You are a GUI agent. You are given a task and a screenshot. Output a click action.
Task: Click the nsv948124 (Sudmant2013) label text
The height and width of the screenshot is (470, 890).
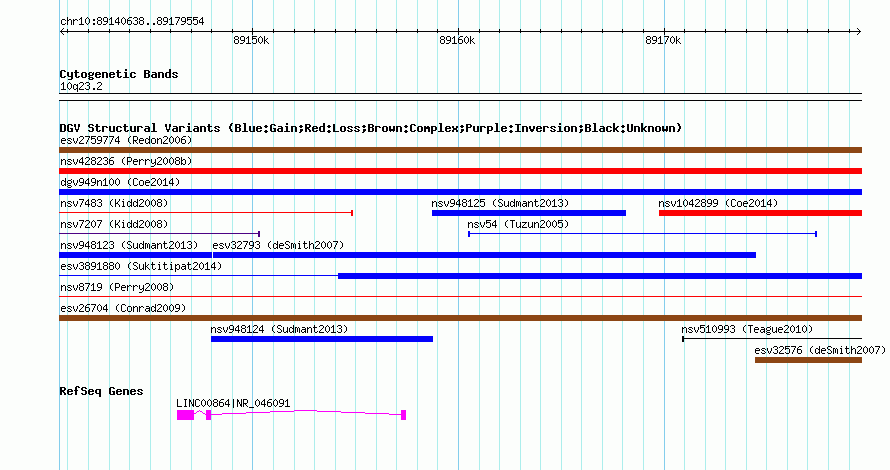coord(279,329)
